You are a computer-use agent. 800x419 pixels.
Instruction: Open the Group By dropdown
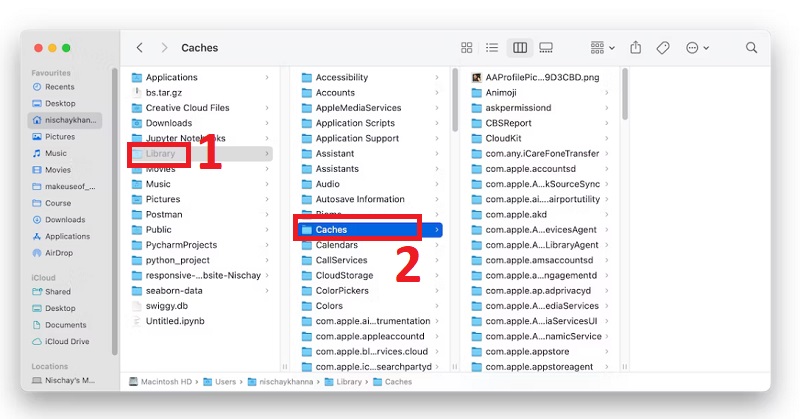[x=602, y=48]
